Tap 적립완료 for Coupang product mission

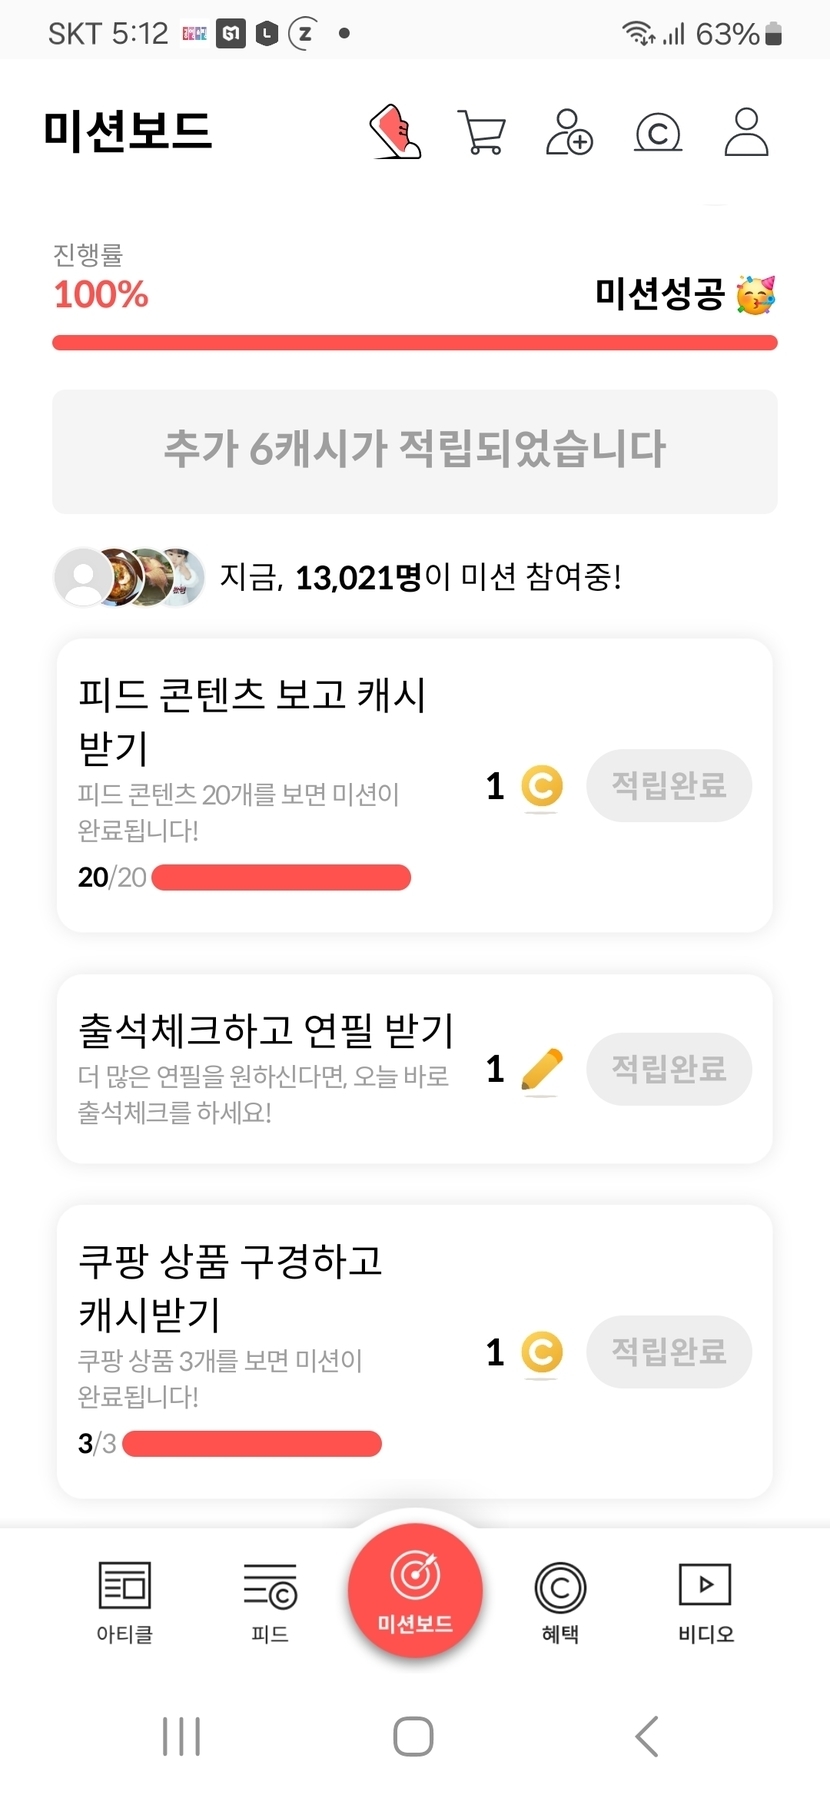tap(668, 1352)
